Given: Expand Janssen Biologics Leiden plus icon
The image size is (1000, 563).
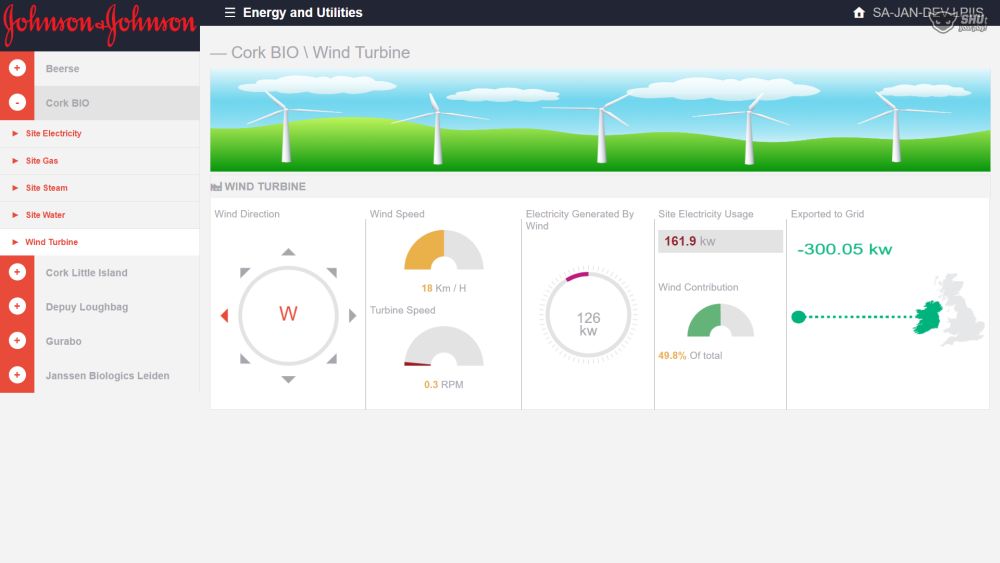Looking at the screenshot, I should (17, 375).
